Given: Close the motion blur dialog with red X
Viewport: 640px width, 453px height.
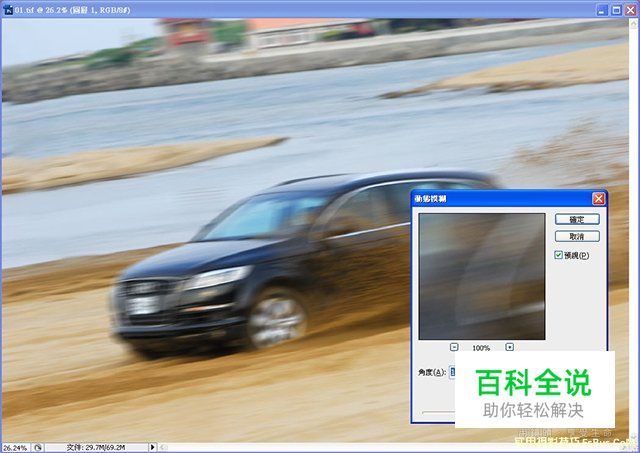Looking at the screenshot, I should tap(598, 199).
